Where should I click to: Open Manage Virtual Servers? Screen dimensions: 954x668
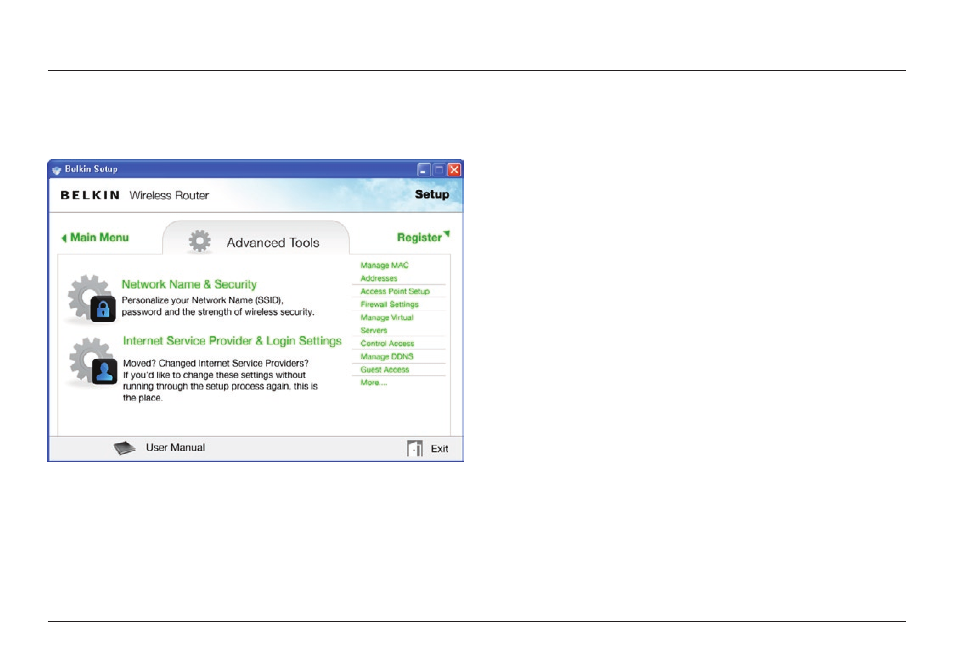[387, 324]
